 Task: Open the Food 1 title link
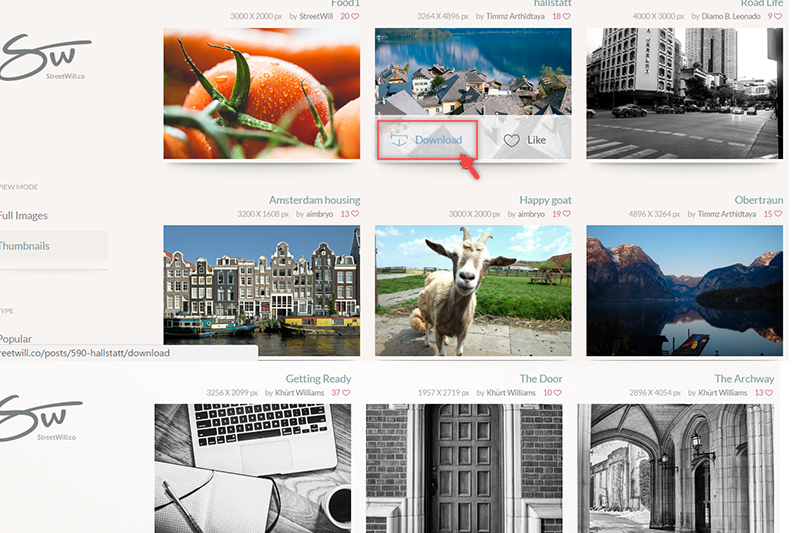coord(345,3)
